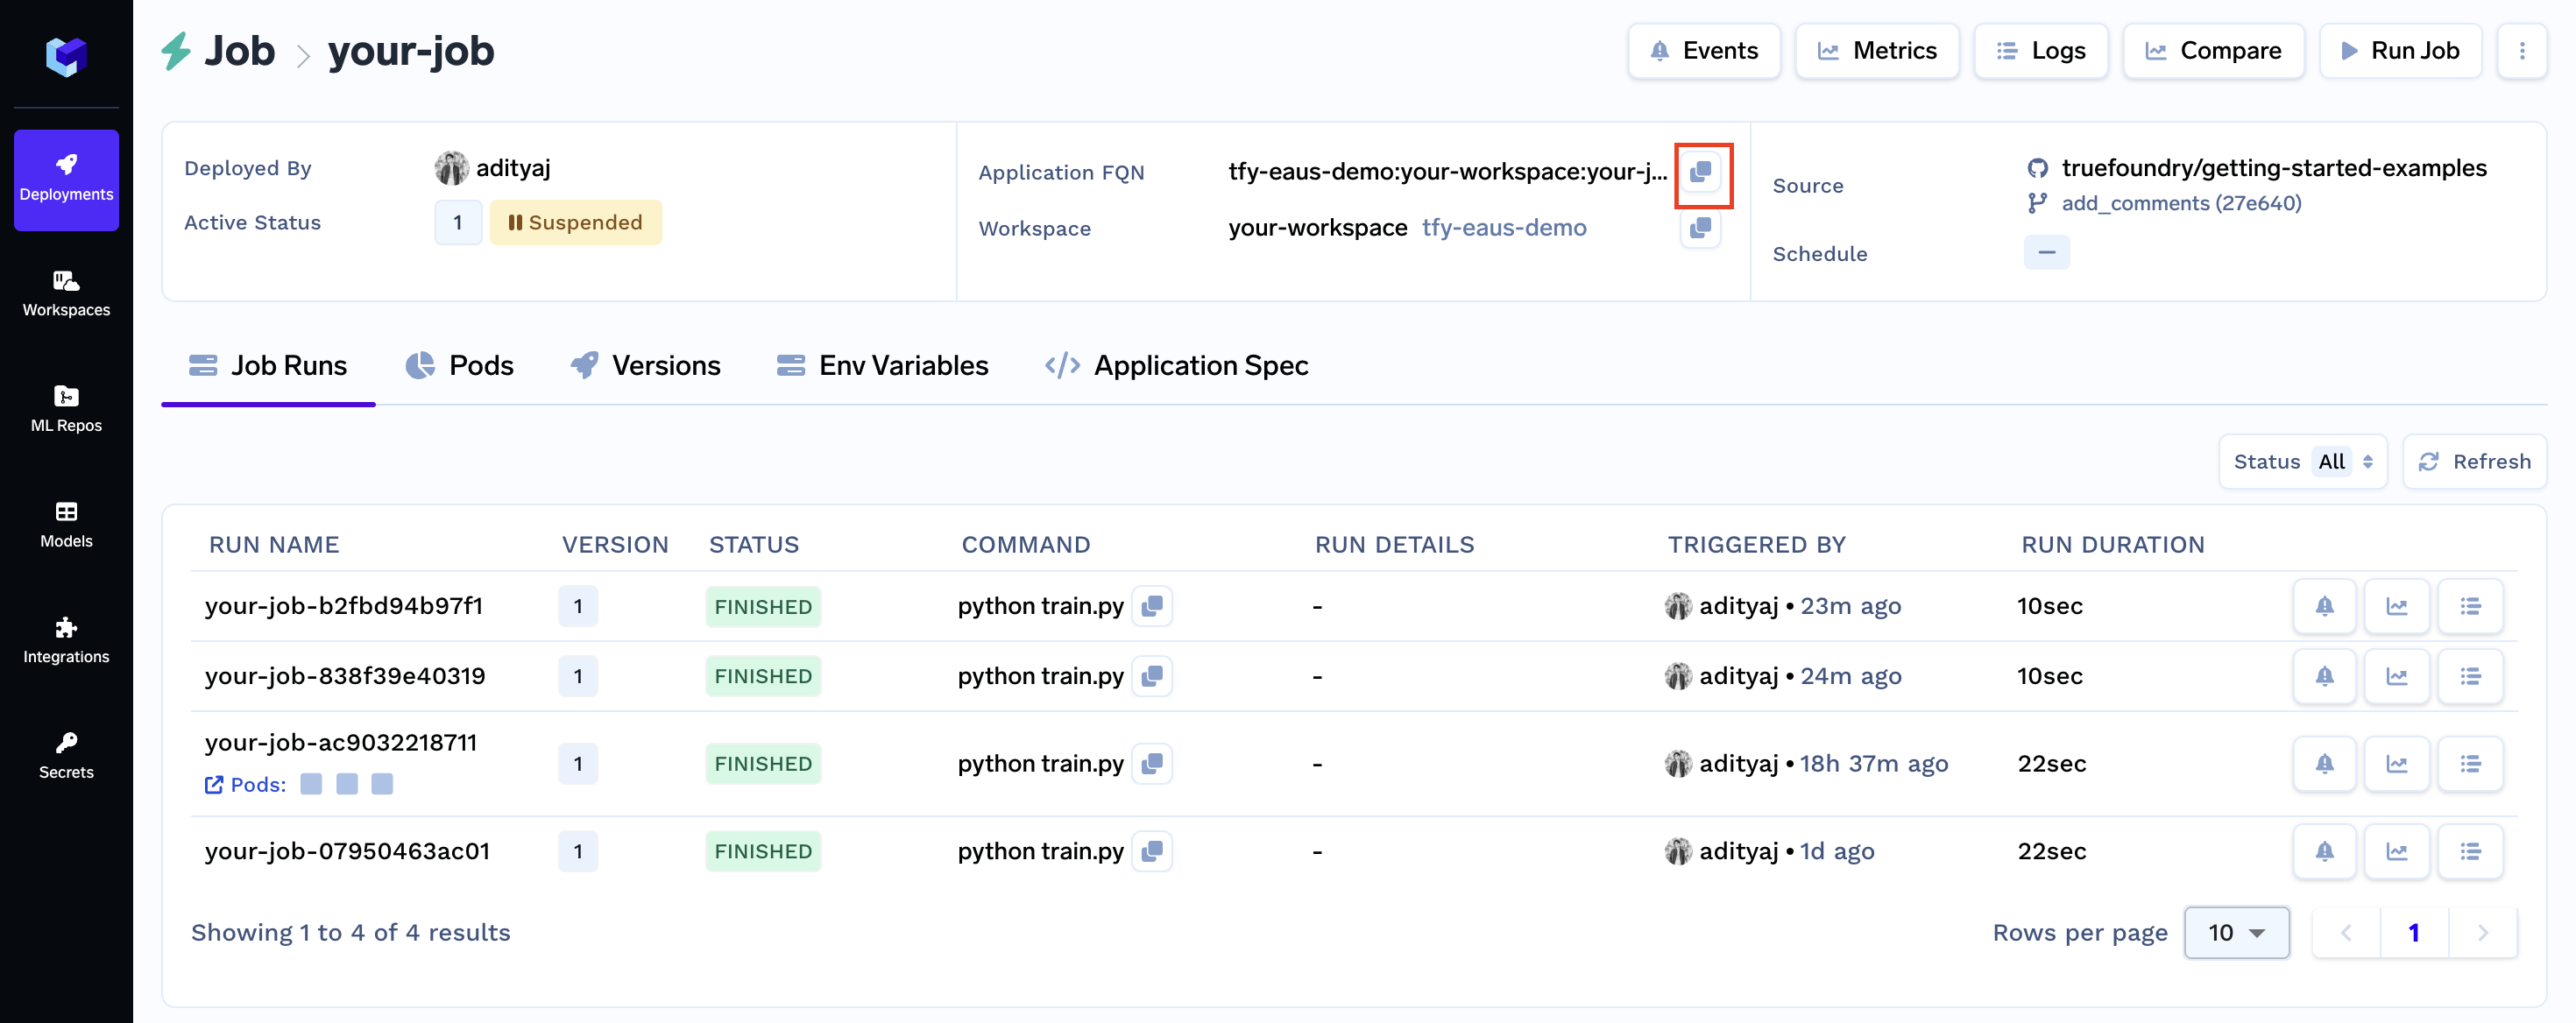Click the Run Job button
2576x1023 pixels.
pos(2399,51)
